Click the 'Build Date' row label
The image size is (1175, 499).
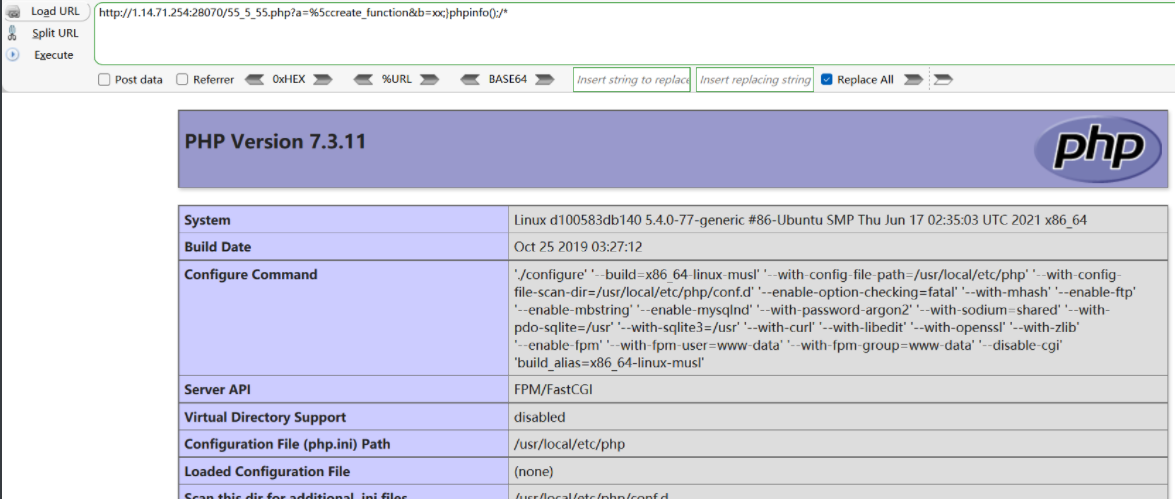click(x=218, y=247)
